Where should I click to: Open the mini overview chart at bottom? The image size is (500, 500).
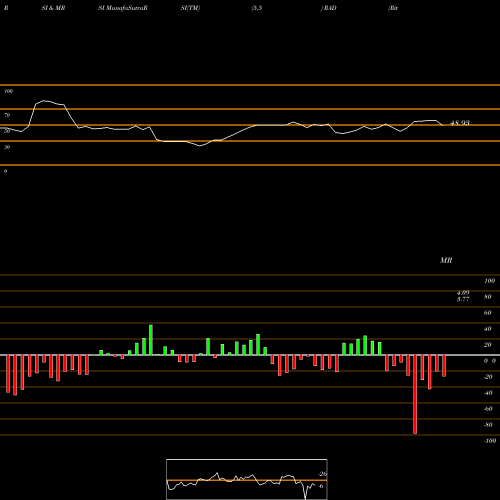point(247,479)
